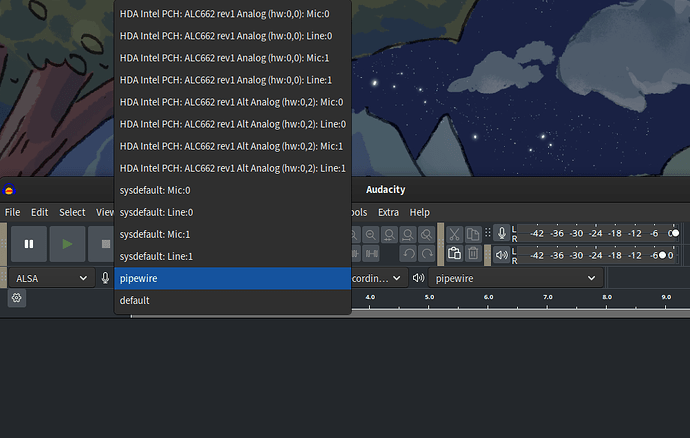Open the record meter microphone options

point(501,233)
